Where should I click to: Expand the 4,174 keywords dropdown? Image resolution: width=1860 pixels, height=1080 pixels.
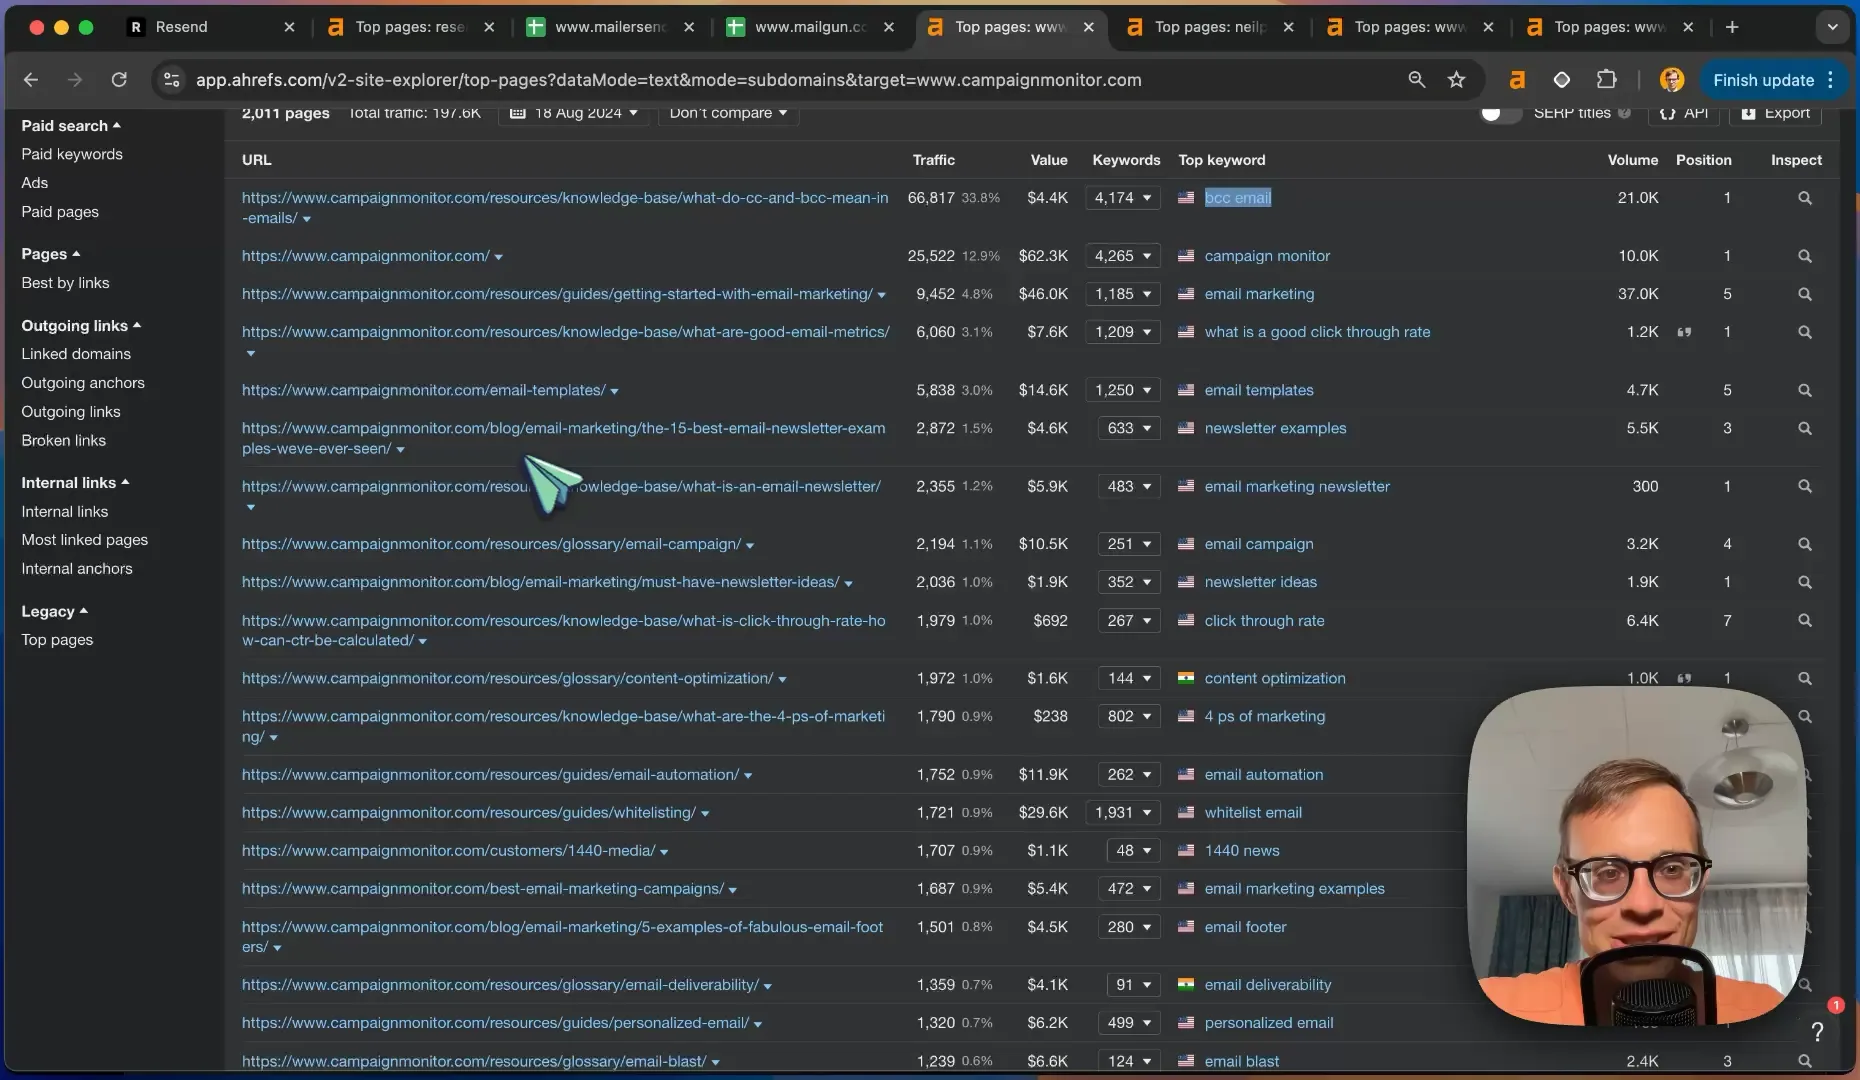[1122, 198]
